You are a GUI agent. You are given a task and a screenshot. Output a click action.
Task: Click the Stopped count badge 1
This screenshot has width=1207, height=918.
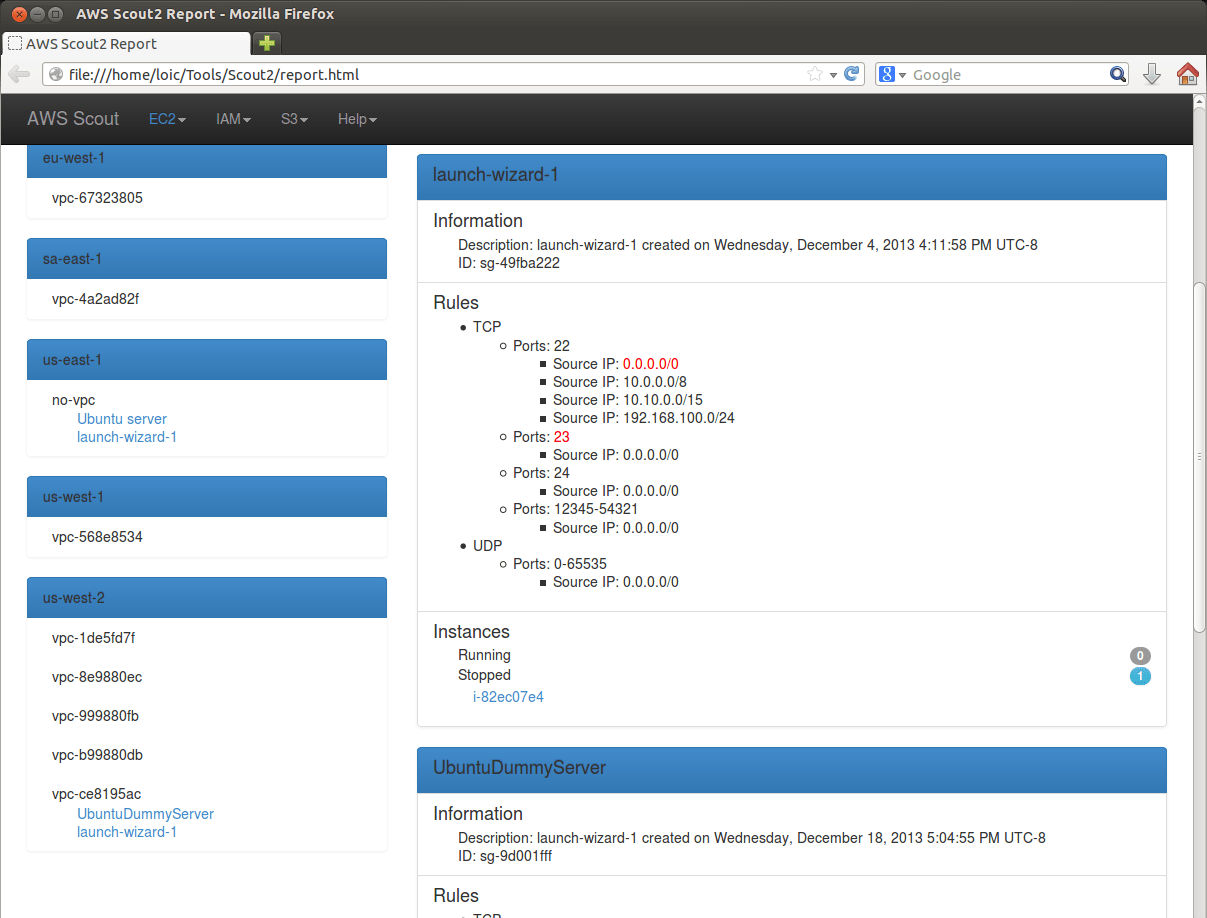coord(1140,676)
